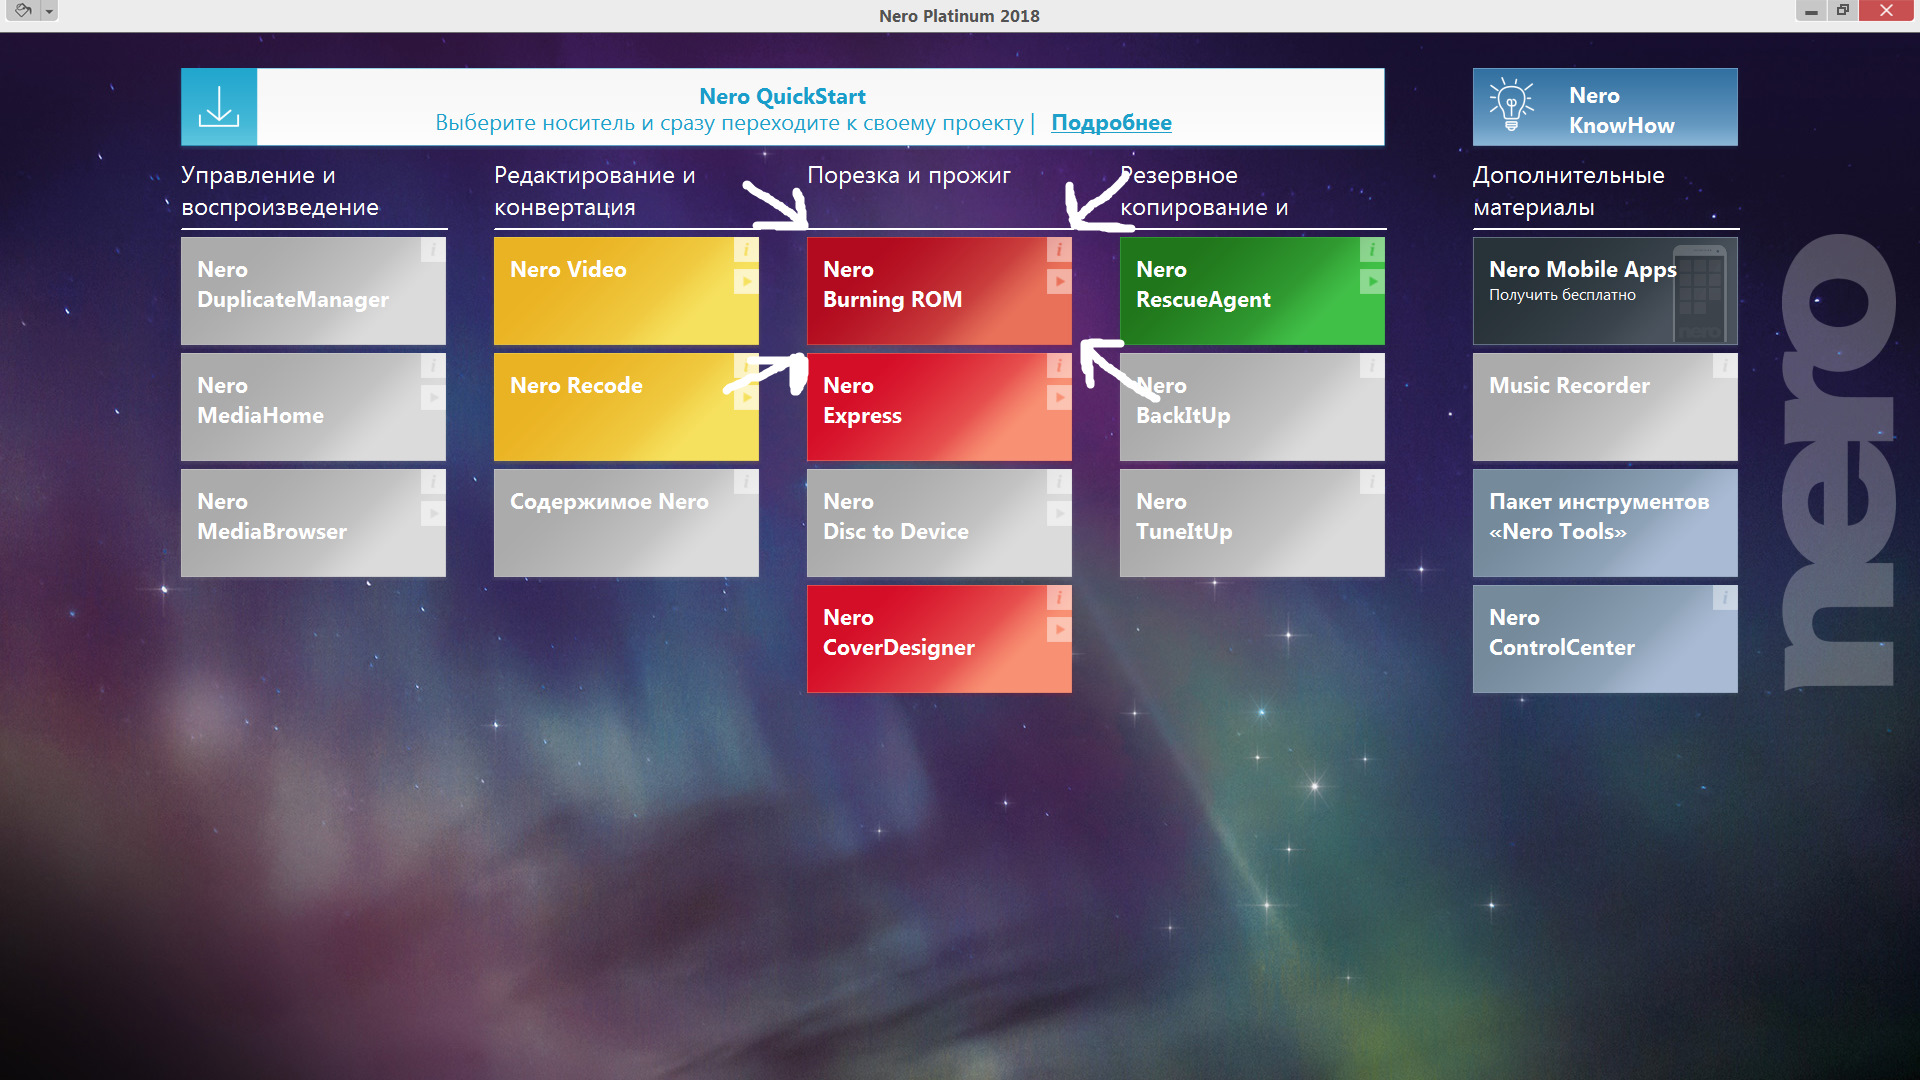Click the Nero QuickStart download arrow icon
Viewport: 1920px width, 1080px height.
pos(219,107)
